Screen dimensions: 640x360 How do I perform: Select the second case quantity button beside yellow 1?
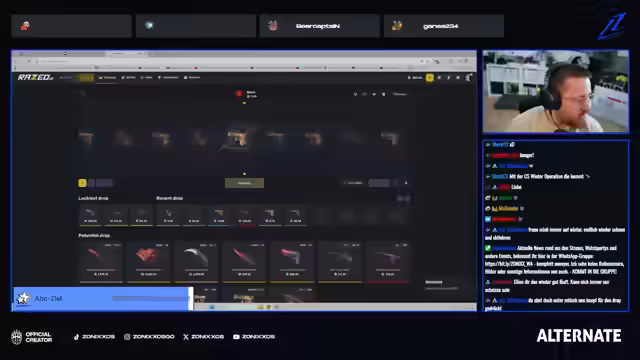[91, 183]
